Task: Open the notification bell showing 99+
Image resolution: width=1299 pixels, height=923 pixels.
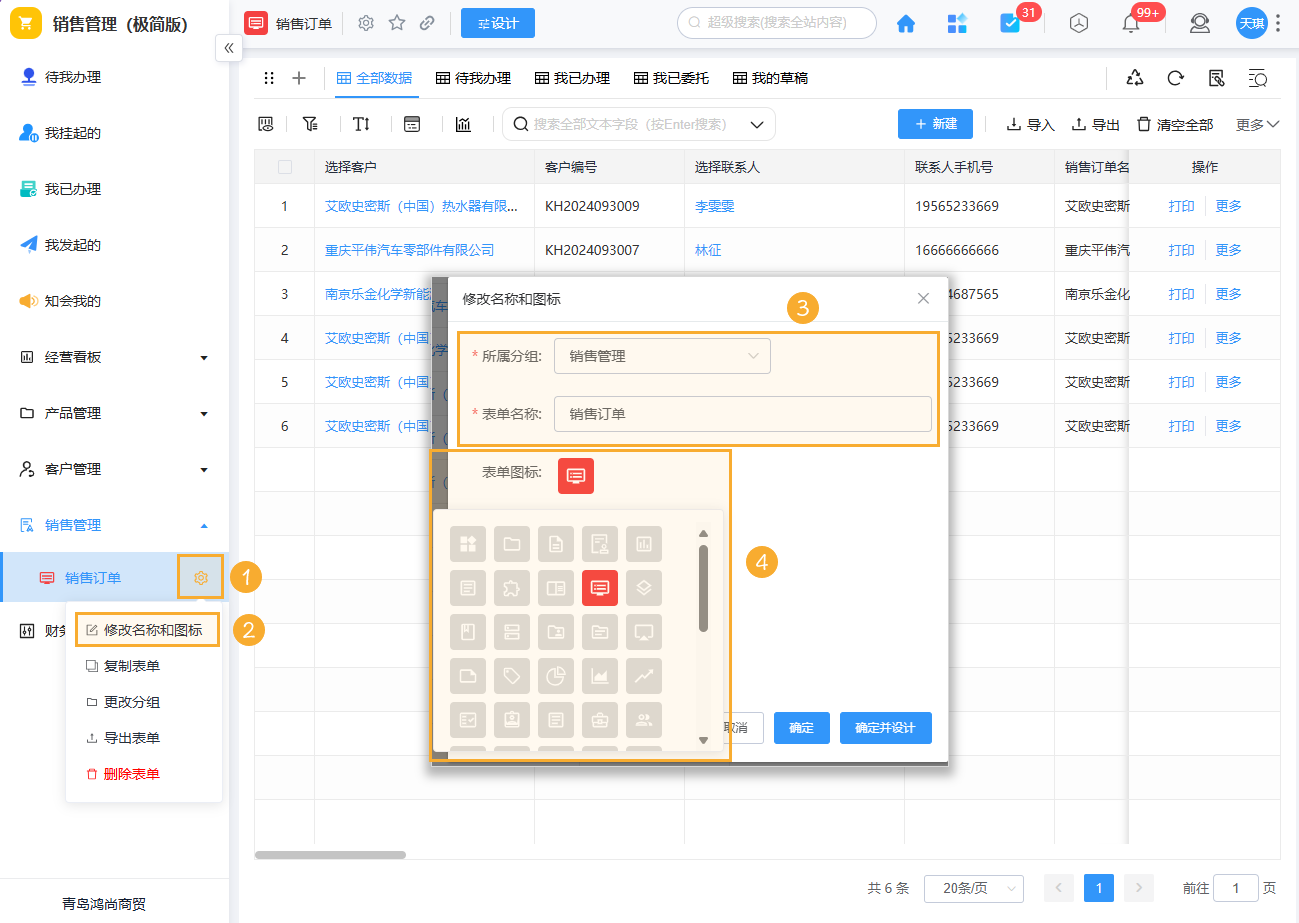Action: [1131, 22]
